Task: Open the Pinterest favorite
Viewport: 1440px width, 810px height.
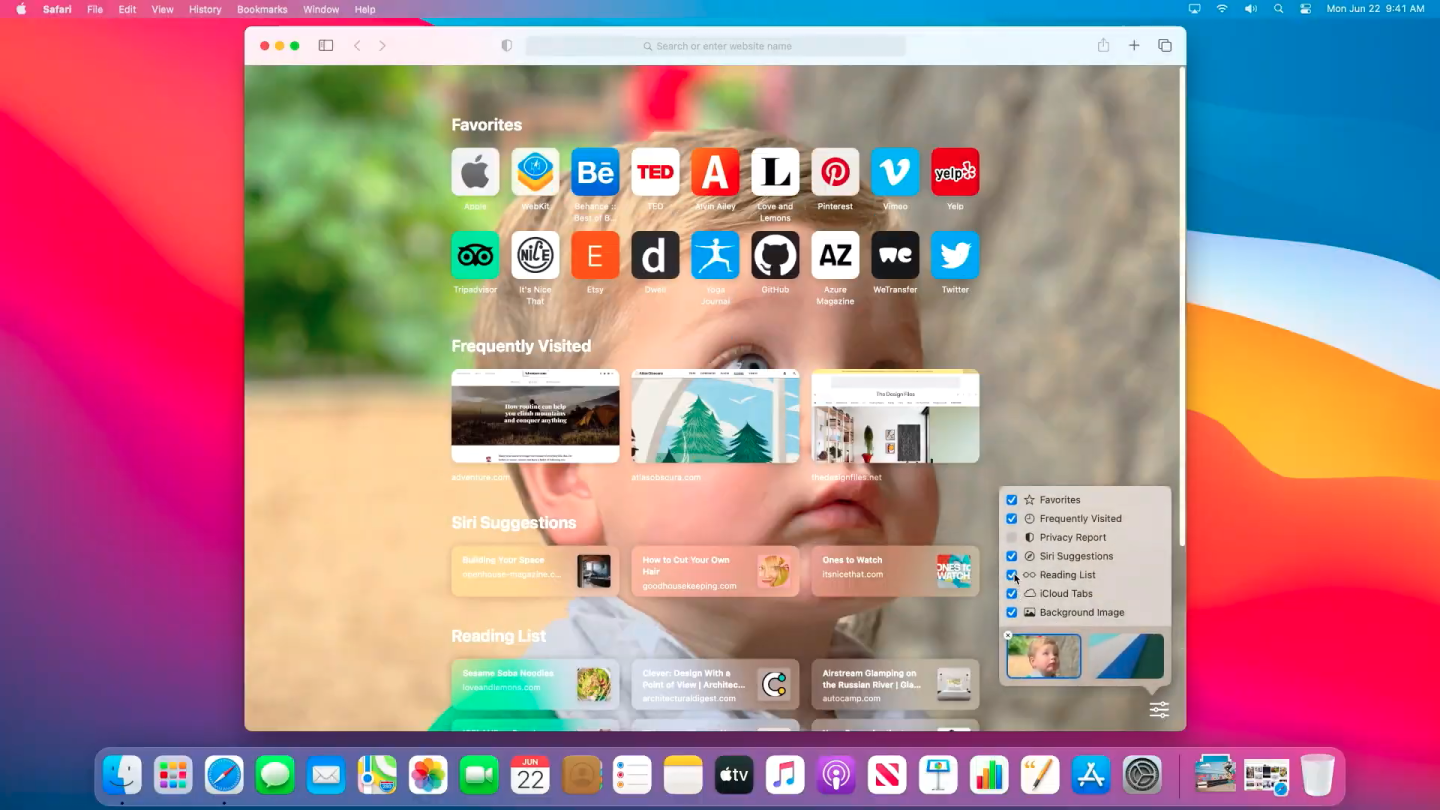Action: click(x=835, y=171)
